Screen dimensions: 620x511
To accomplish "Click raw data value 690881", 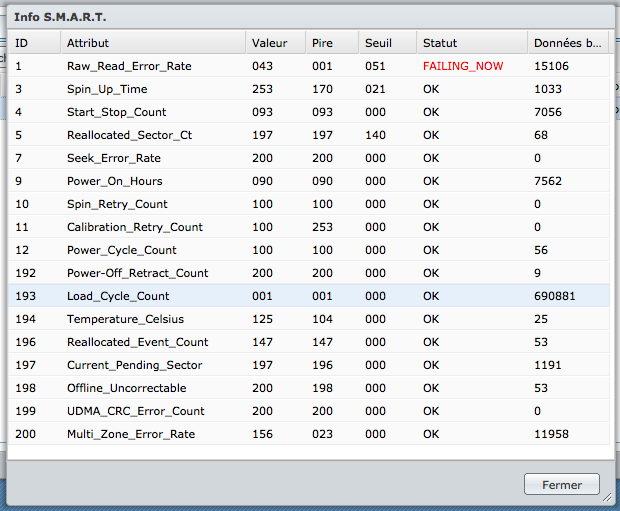I will click(554, 296).
